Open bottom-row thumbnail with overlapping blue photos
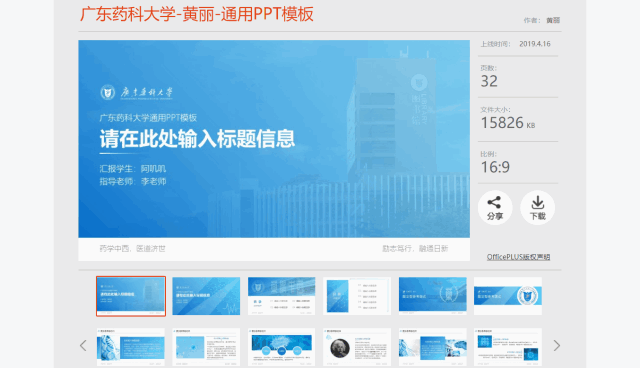The width and height of the screenshot is (640, 368). coord(433,347)
